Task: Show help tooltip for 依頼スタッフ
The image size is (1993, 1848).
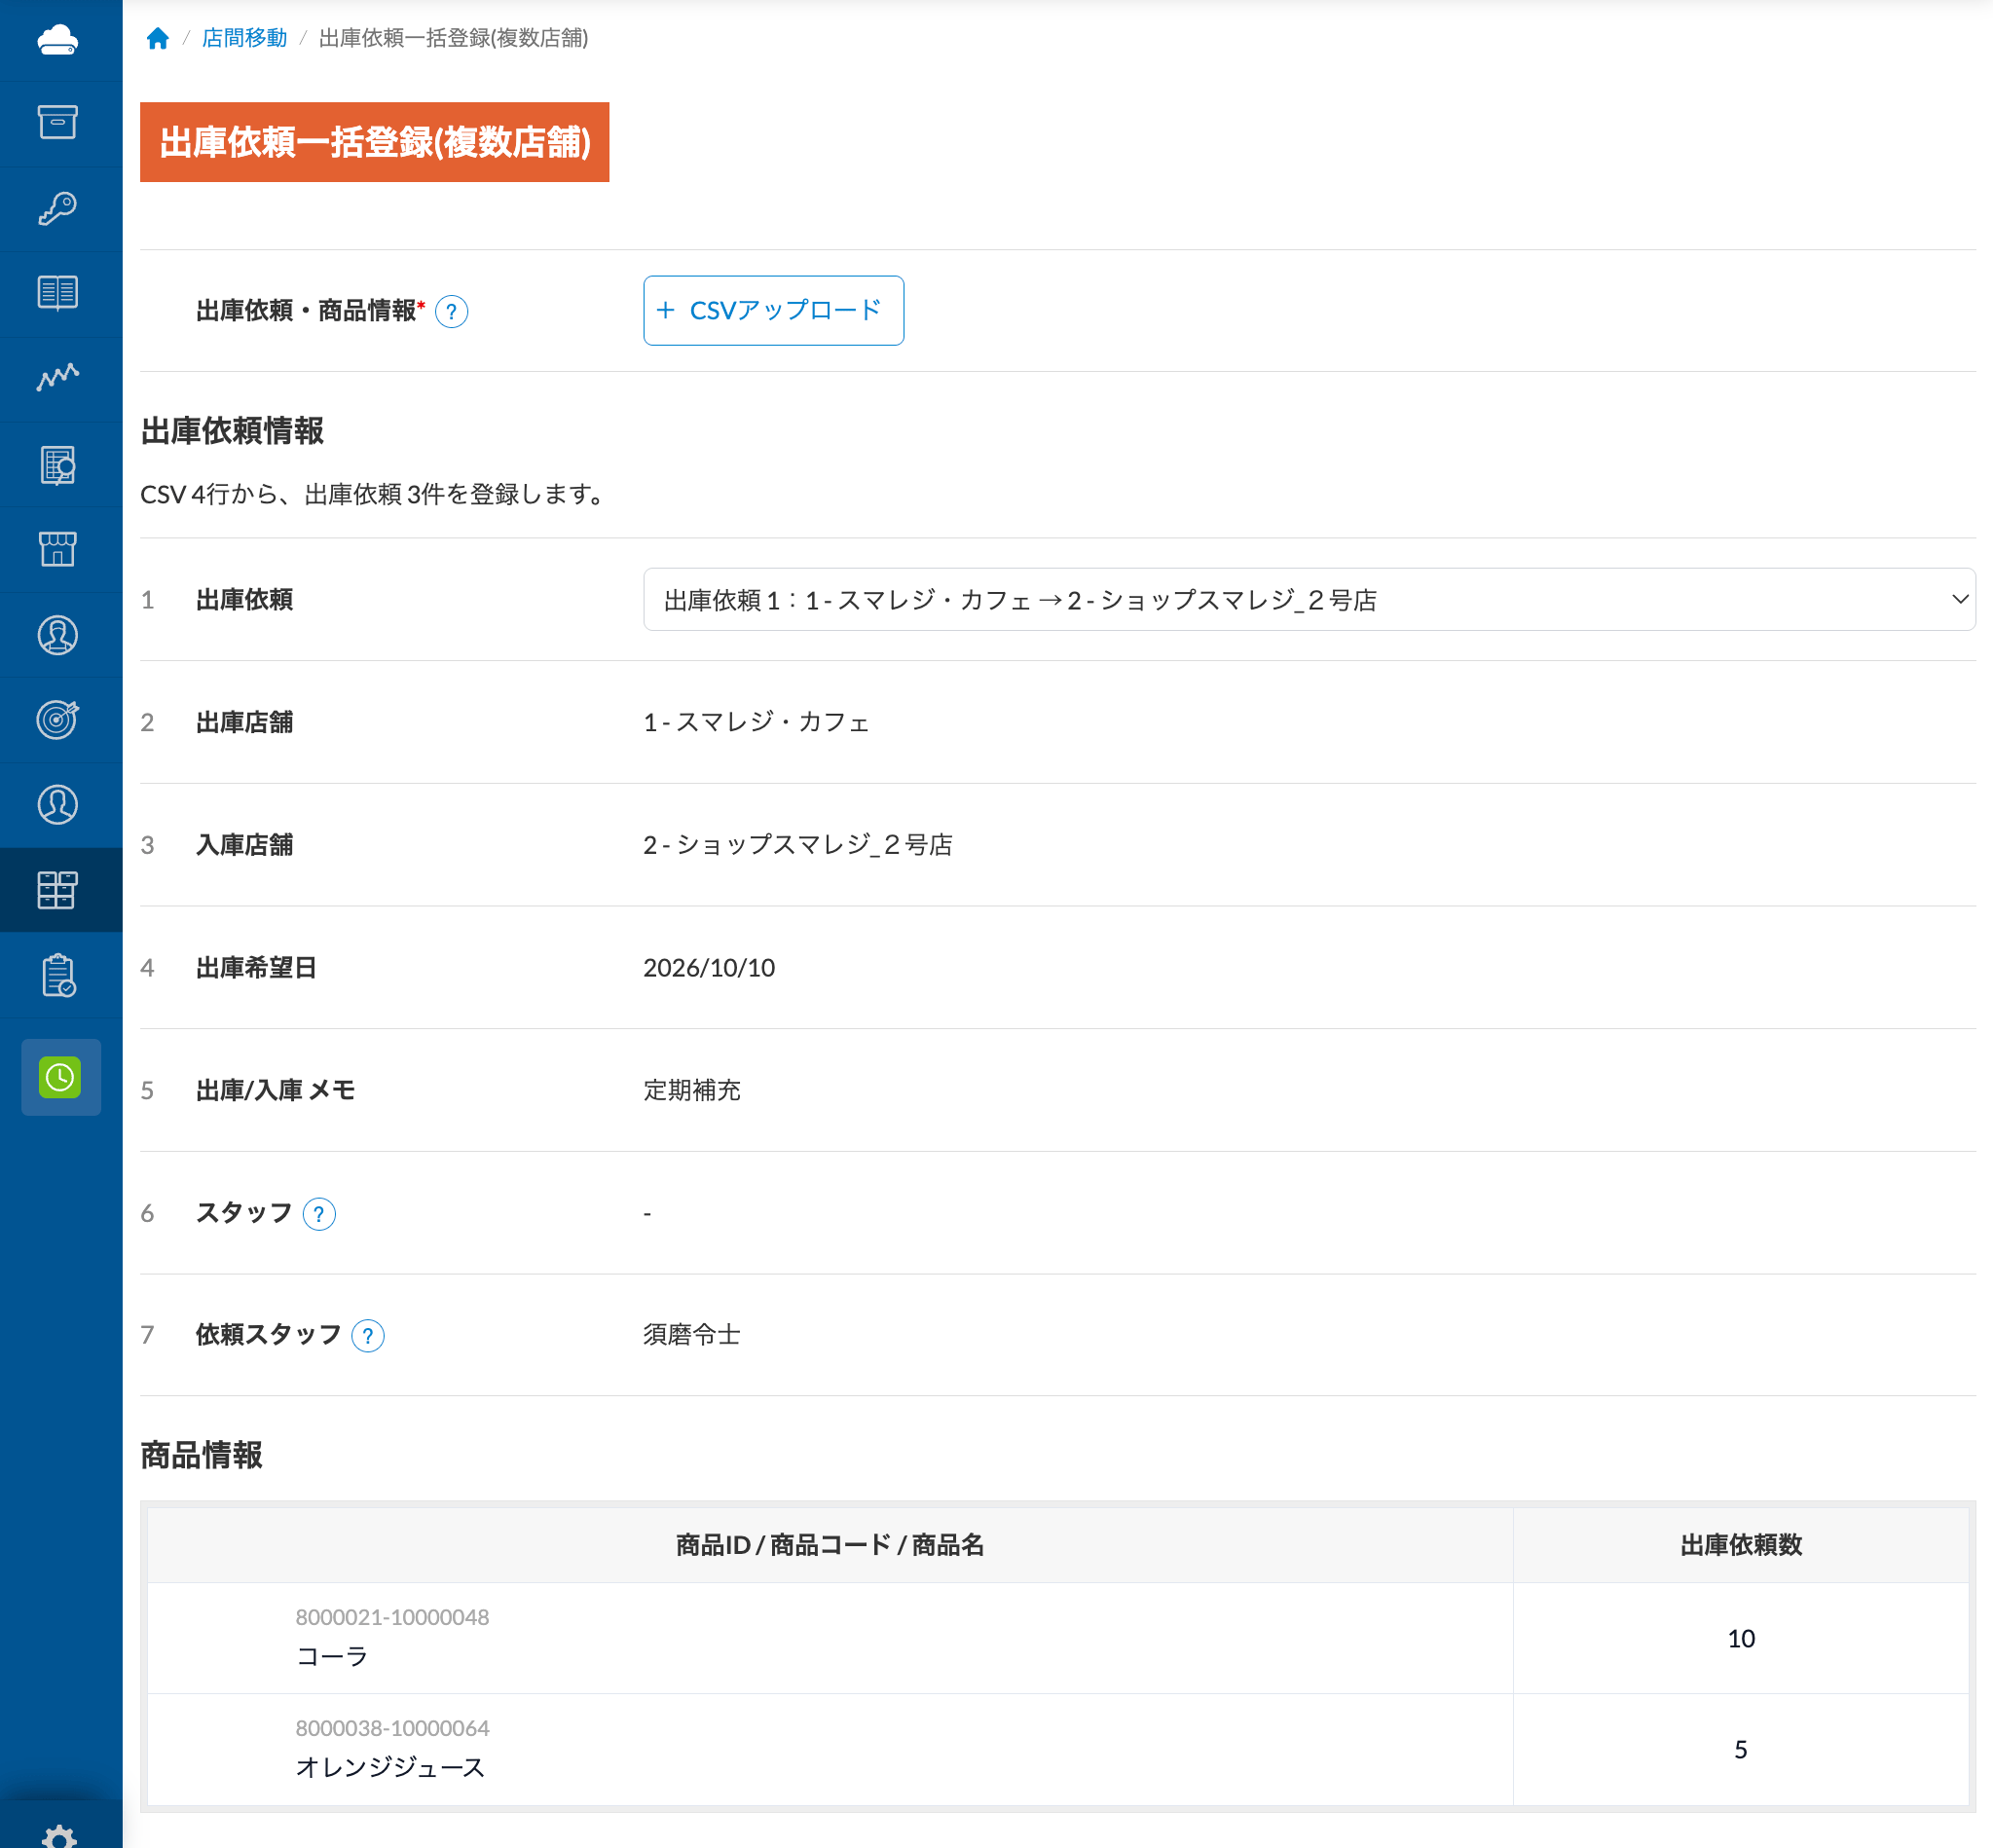Action: click(x=368, y=1336)
